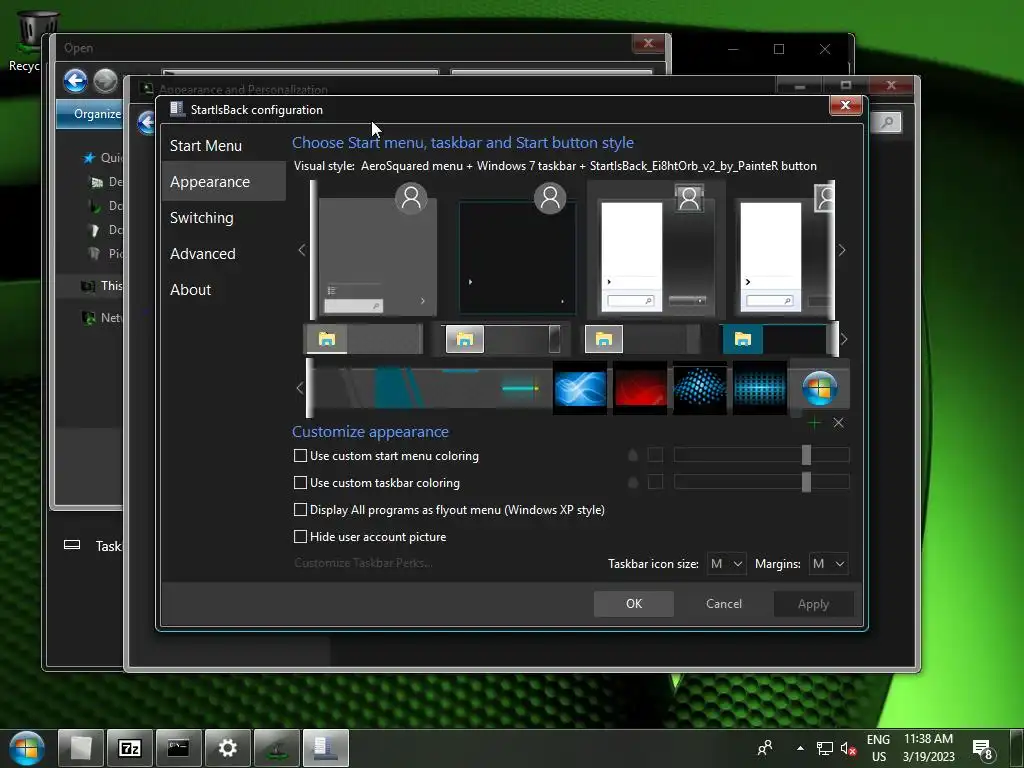Choose the blue dotted wave start button image

(x=699, y=389)
